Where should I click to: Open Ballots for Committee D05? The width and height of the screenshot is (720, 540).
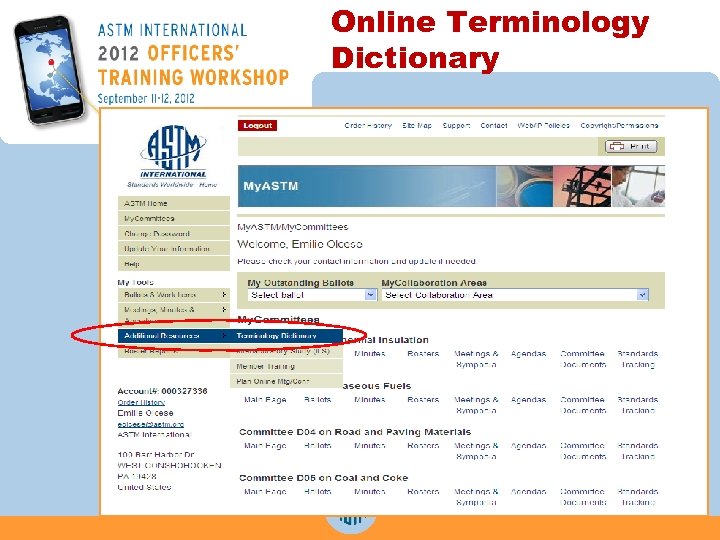pyautogui.click(x=317, y=491)
